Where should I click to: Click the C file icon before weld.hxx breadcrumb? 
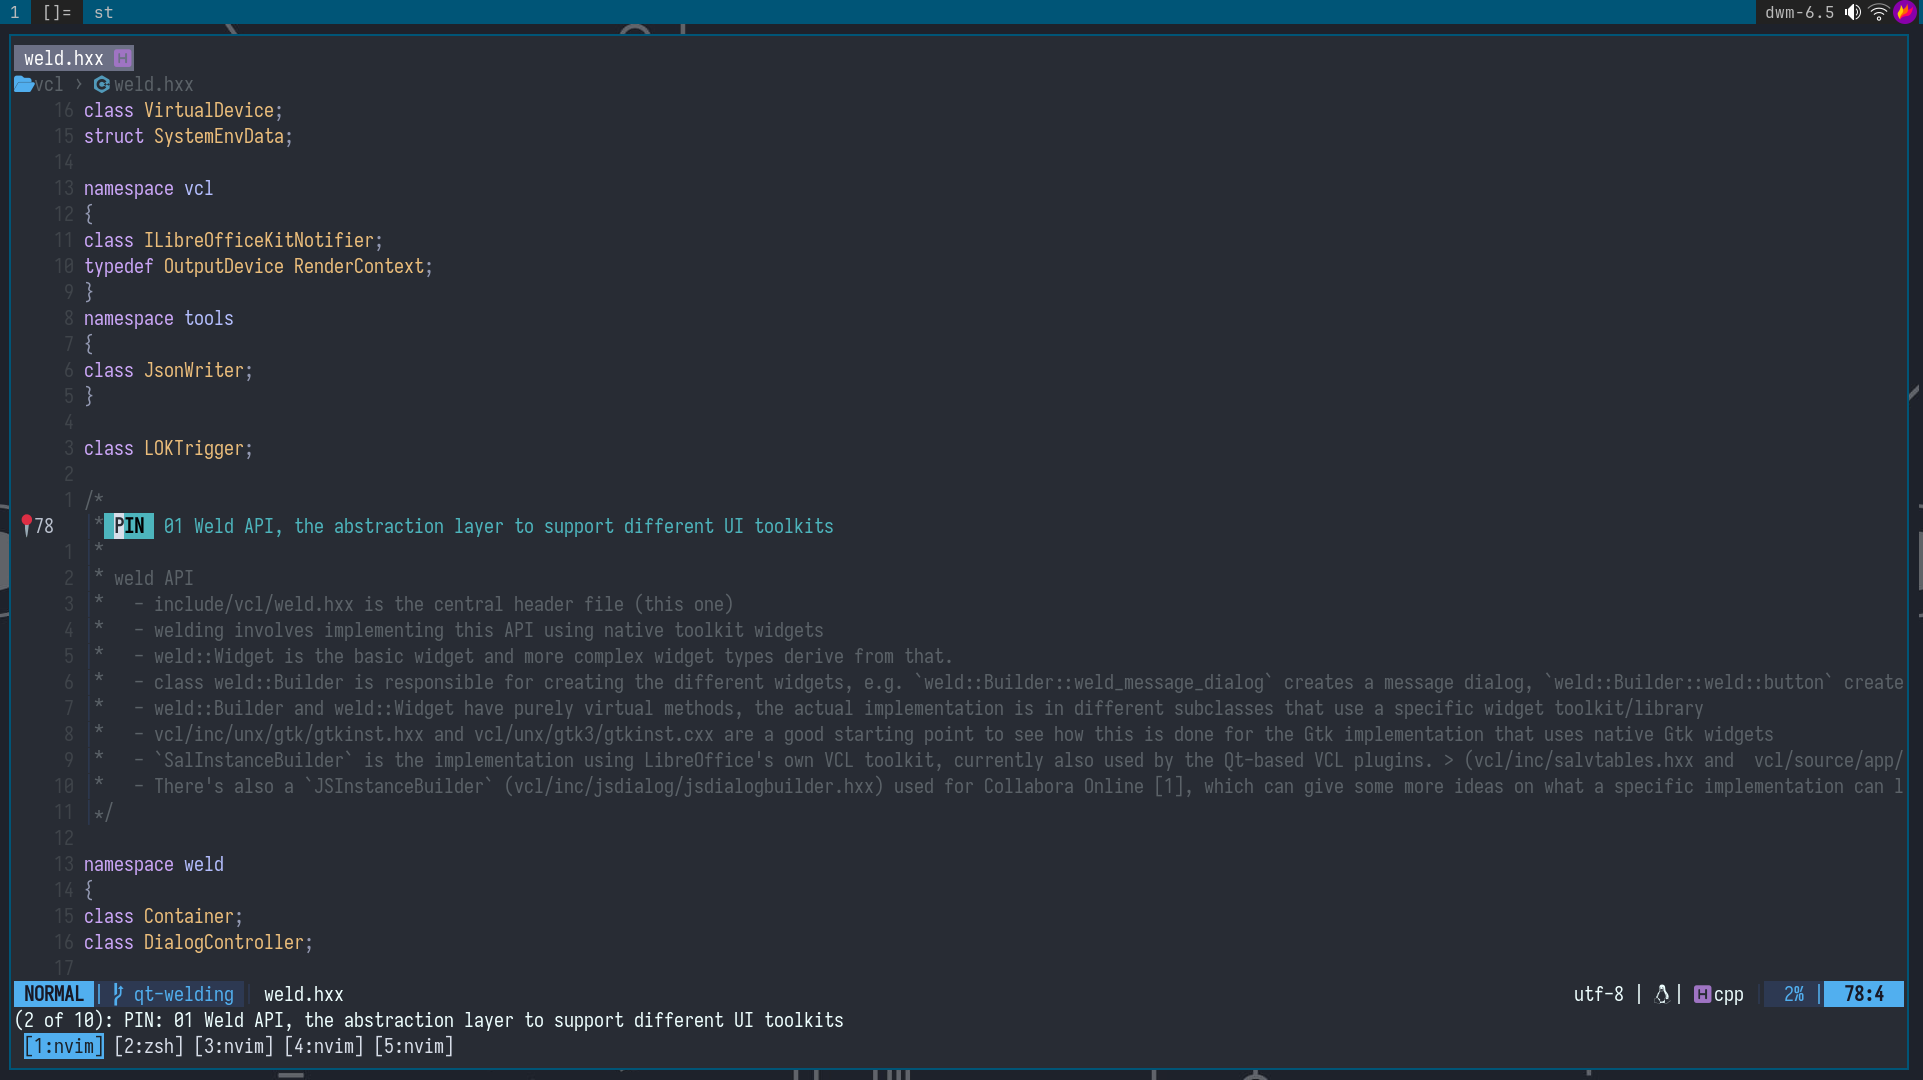pos(101,84)
